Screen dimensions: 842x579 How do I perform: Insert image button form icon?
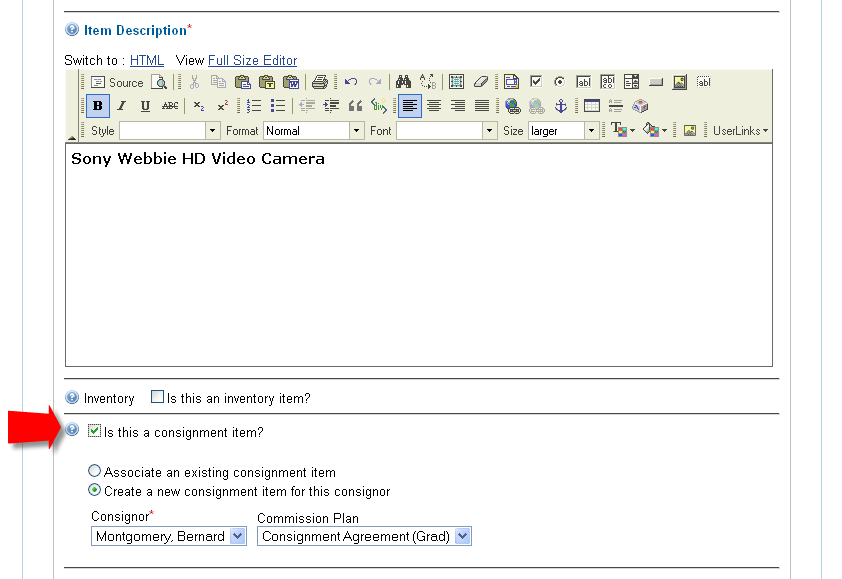click(x=680, y=82)
